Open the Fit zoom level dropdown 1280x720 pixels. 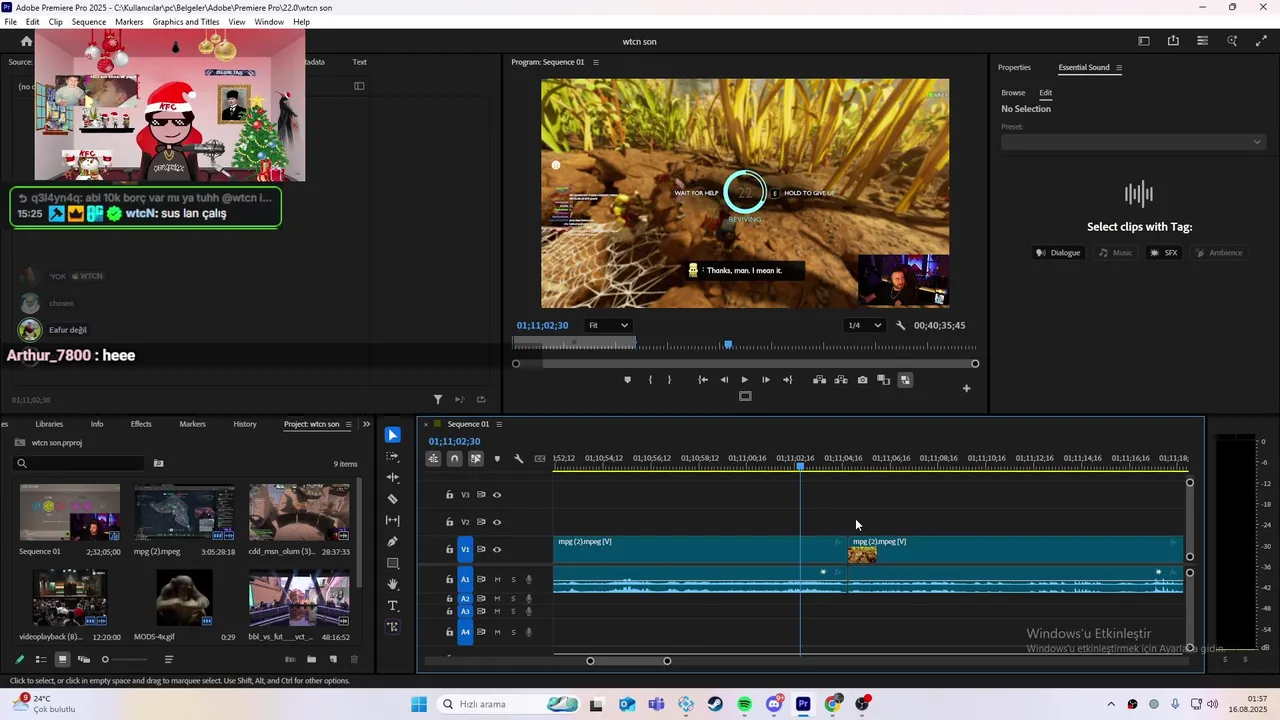[x=608, y=325]
